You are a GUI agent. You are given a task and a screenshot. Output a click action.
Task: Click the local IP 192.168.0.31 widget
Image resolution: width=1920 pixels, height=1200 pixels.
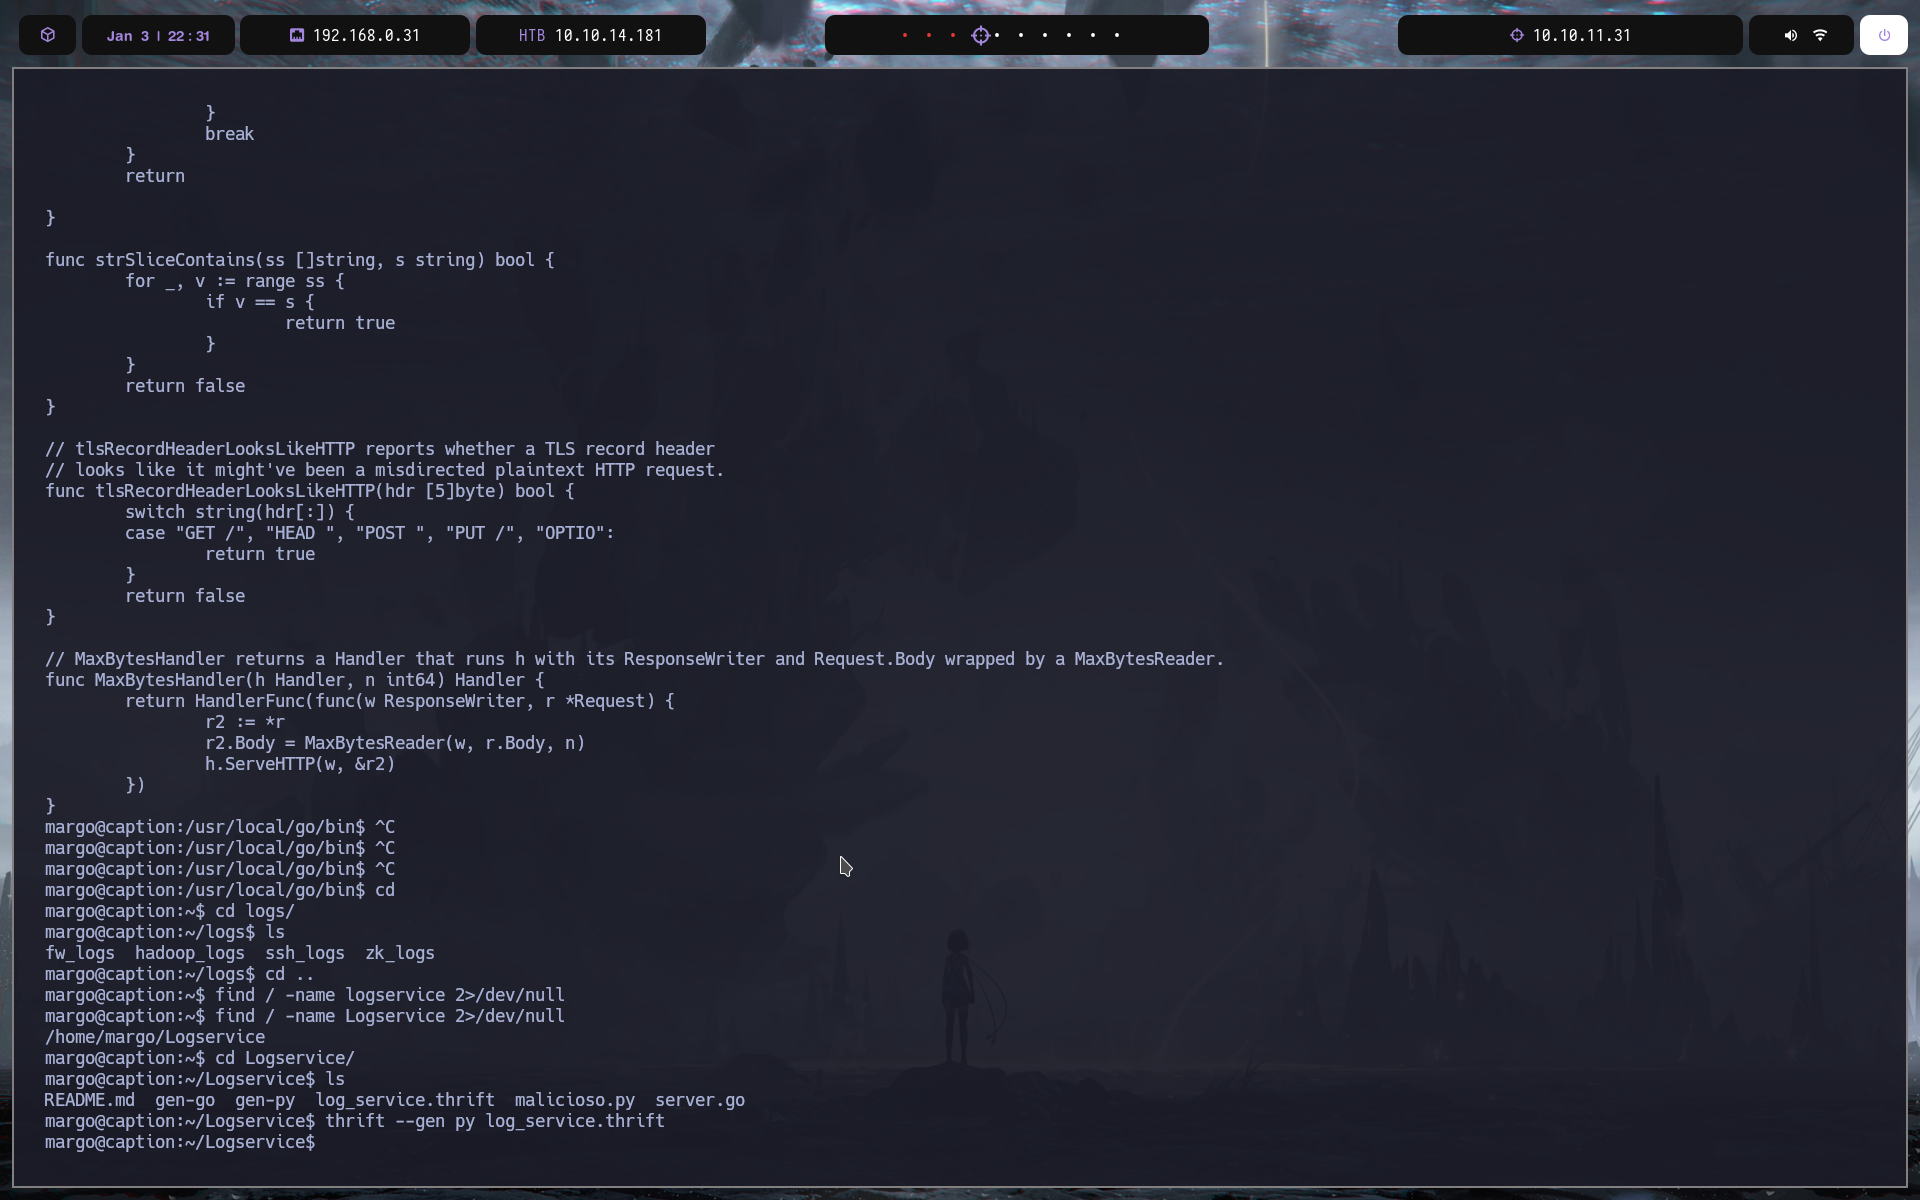point(355,35)
